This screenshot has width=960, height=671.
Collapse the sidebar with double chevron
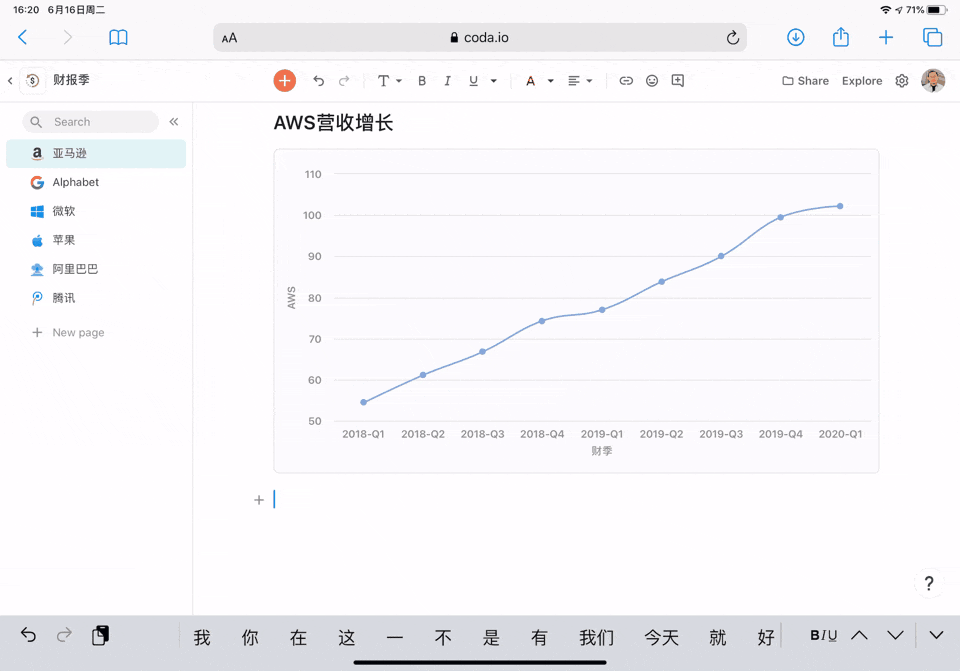[x=174, y=122]
